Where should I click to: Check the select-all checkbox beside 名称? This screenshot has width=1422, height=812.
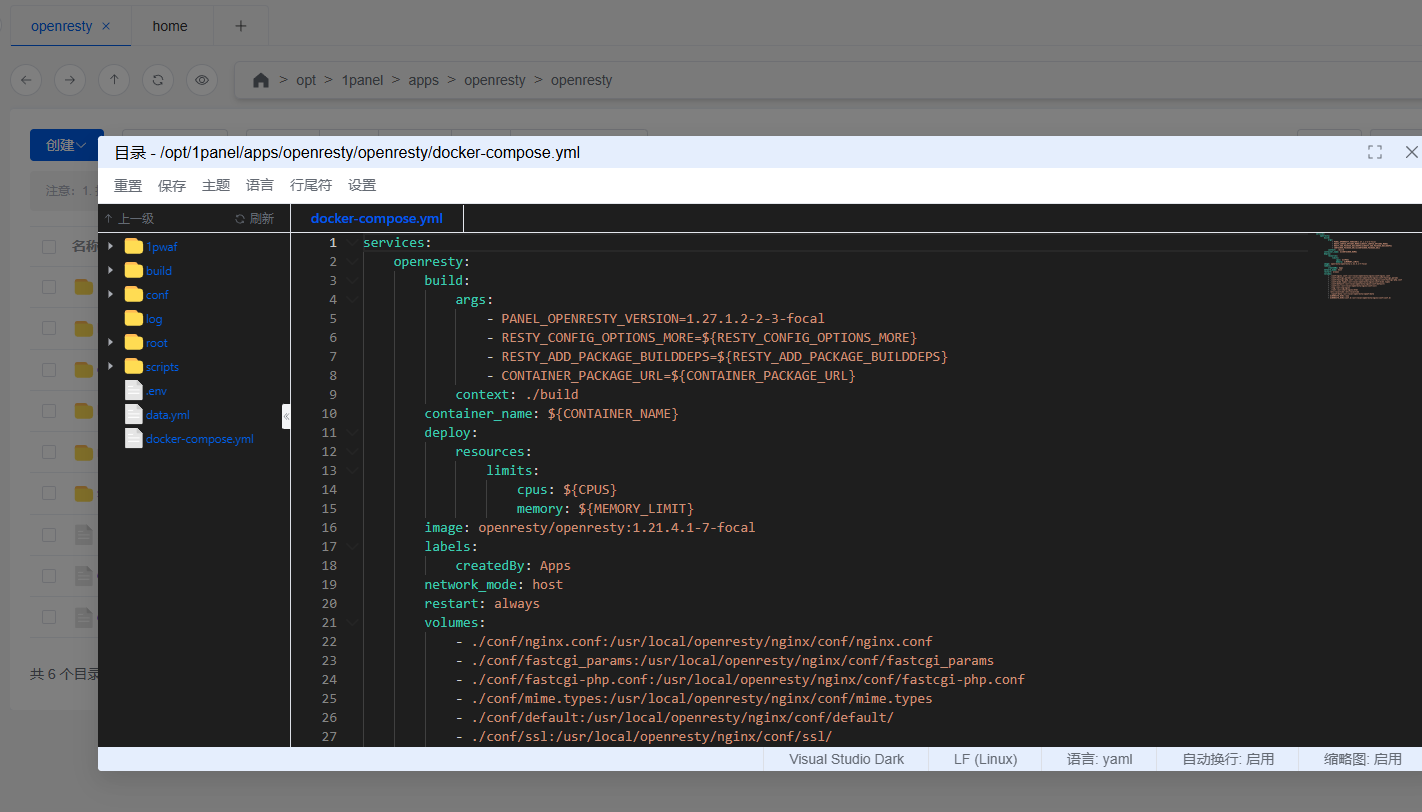point(49,246)
